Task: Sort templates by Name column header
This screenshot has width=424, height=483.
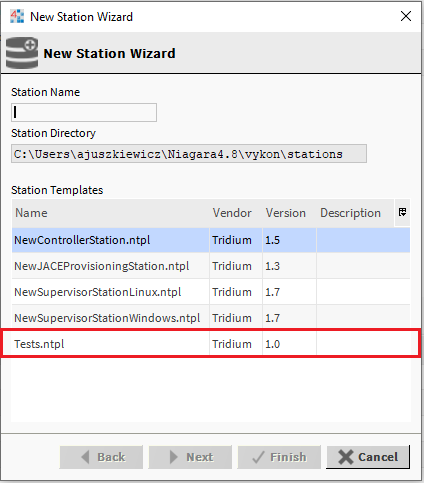Action: 111,213
